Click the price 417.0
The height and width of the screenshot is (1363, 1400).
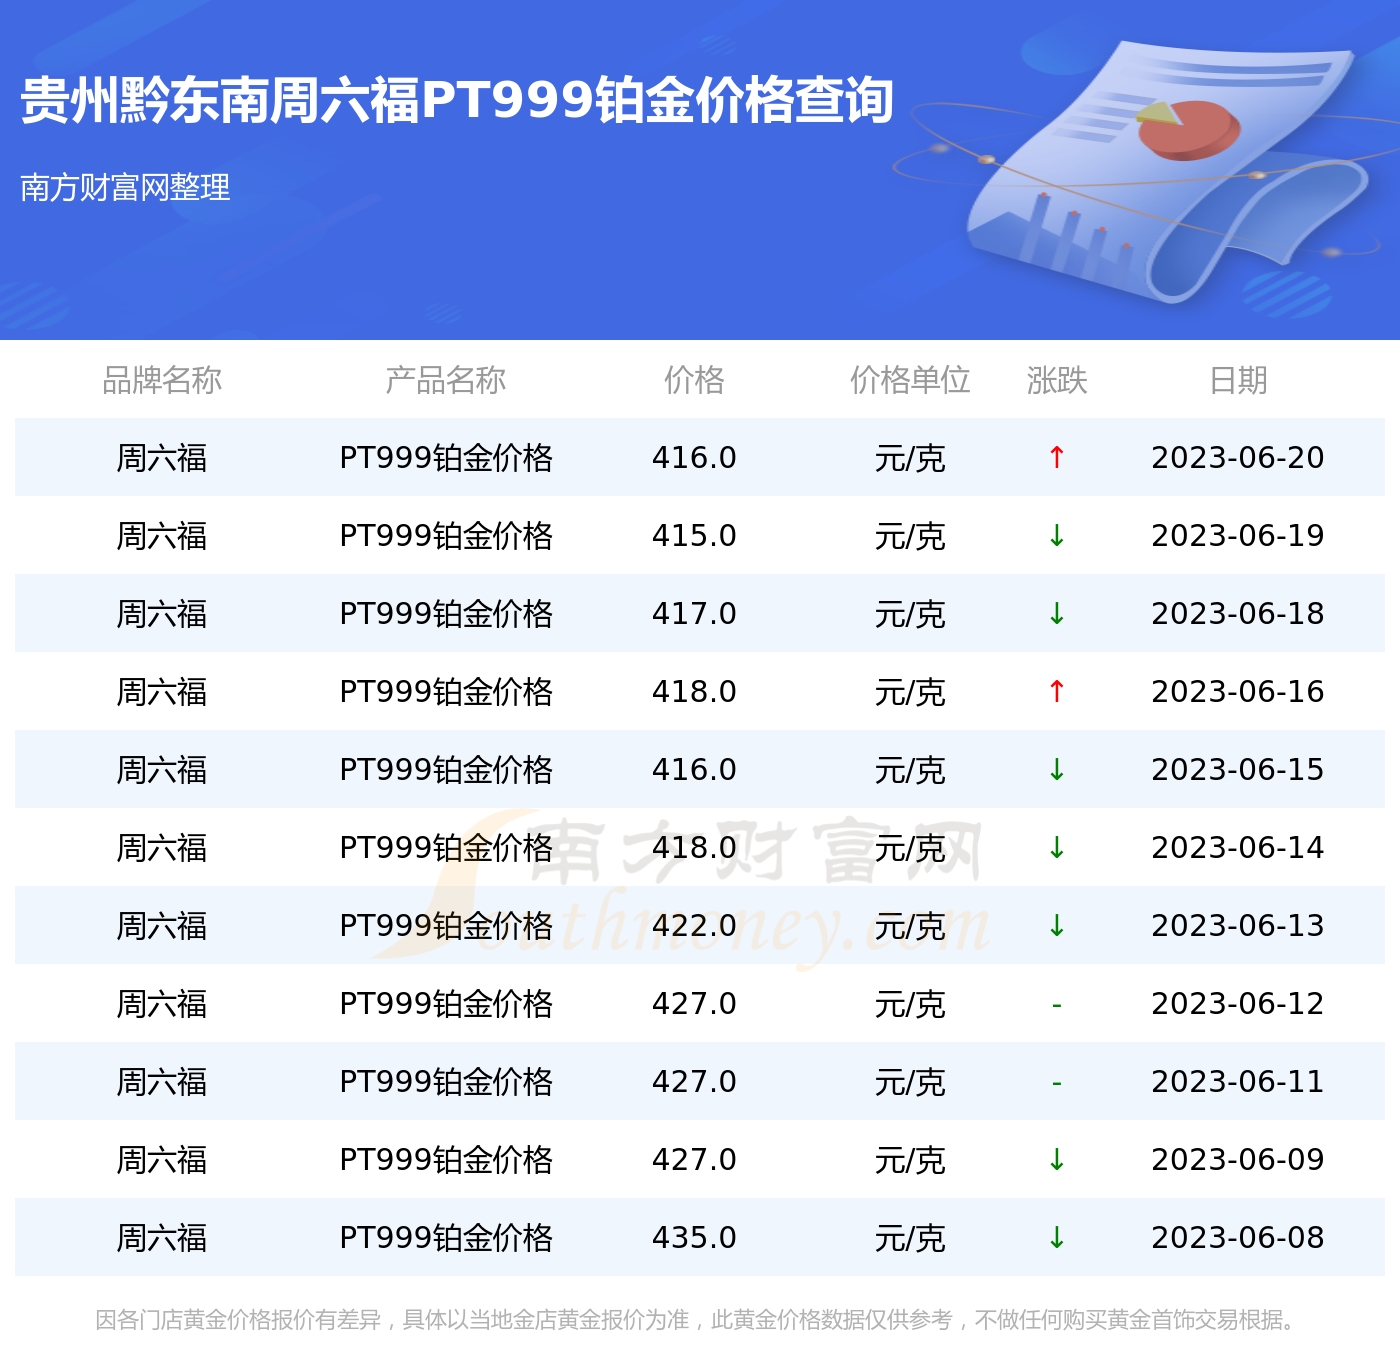point(694,613)
